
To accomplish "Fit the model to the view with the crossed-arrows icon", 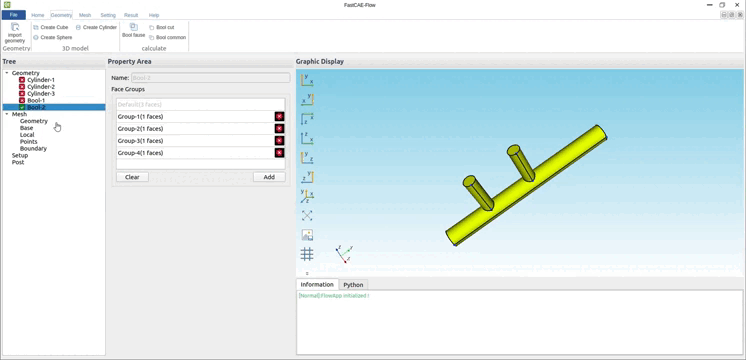I will [307, 216].
